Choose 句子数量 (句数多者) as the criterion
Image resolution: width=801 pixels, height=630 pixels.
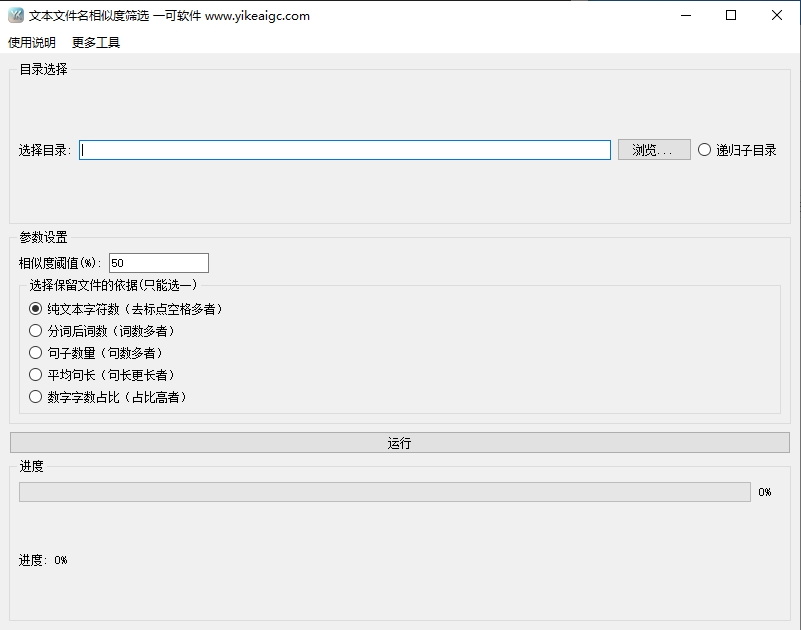pyautogui.click(x=36, y=353)
